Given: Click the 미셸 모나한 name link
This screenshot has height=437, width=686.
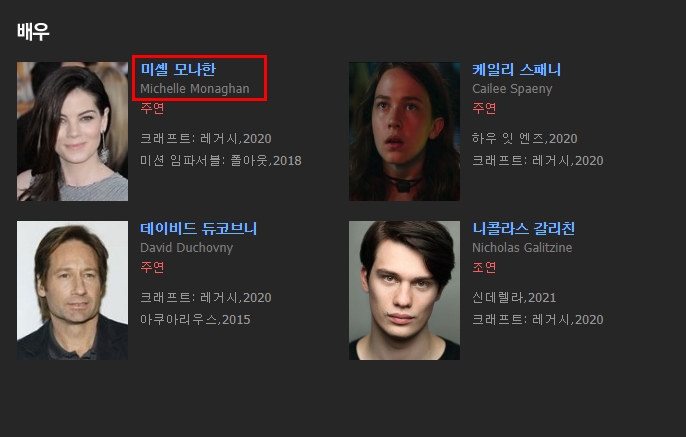Looking at the screenshot, I should (x=178, y=69).
